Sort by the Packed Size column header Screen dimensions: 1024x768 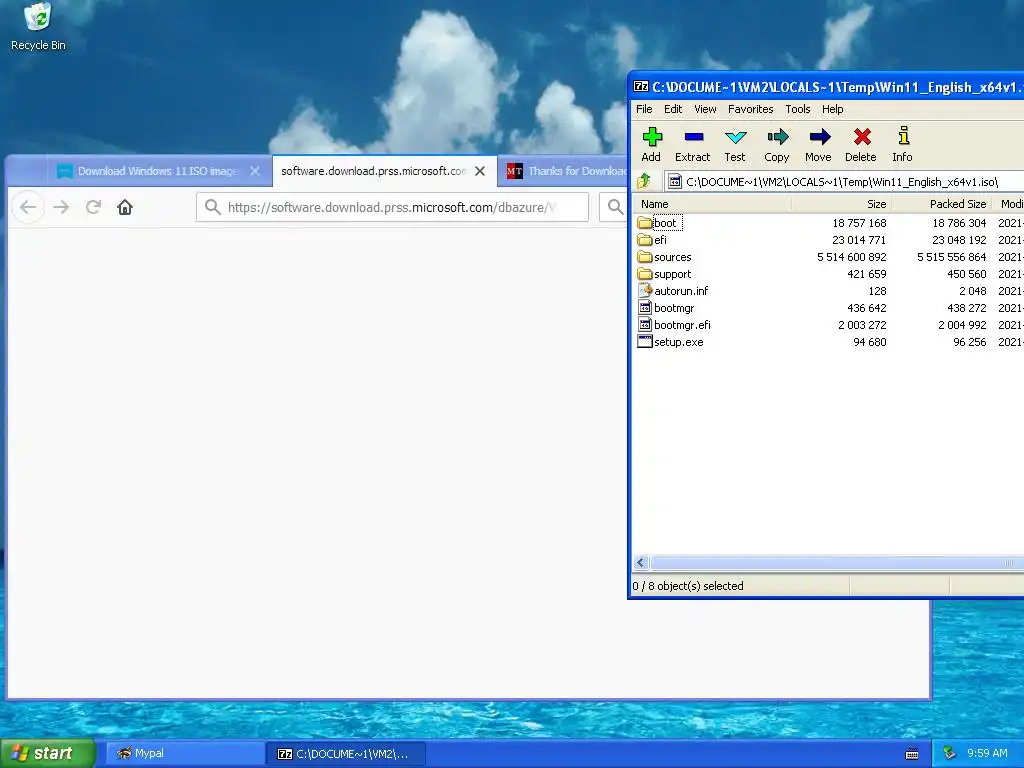tap(942, 204)
